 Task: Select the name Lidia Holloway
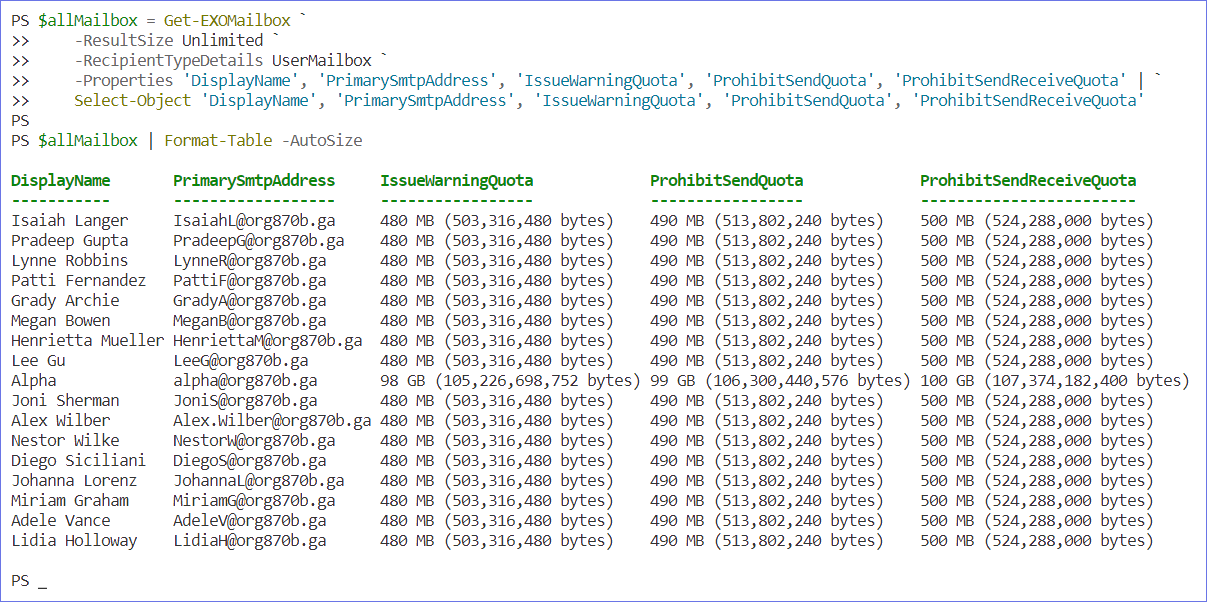pyautogui.click(x=74, y=541)
